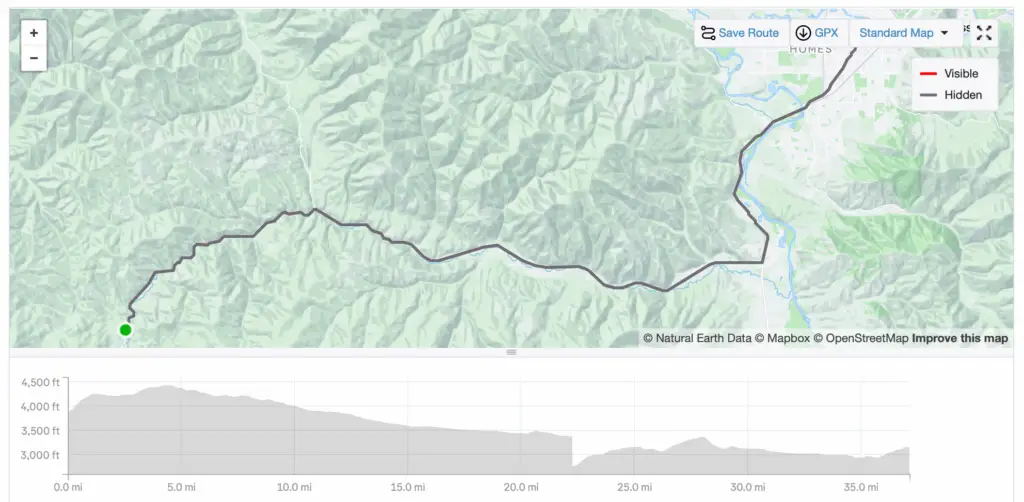Image resolution: width=1024 pixels, height=502 pixels.
Task: Click the Save Route button label
Action: 748,33
